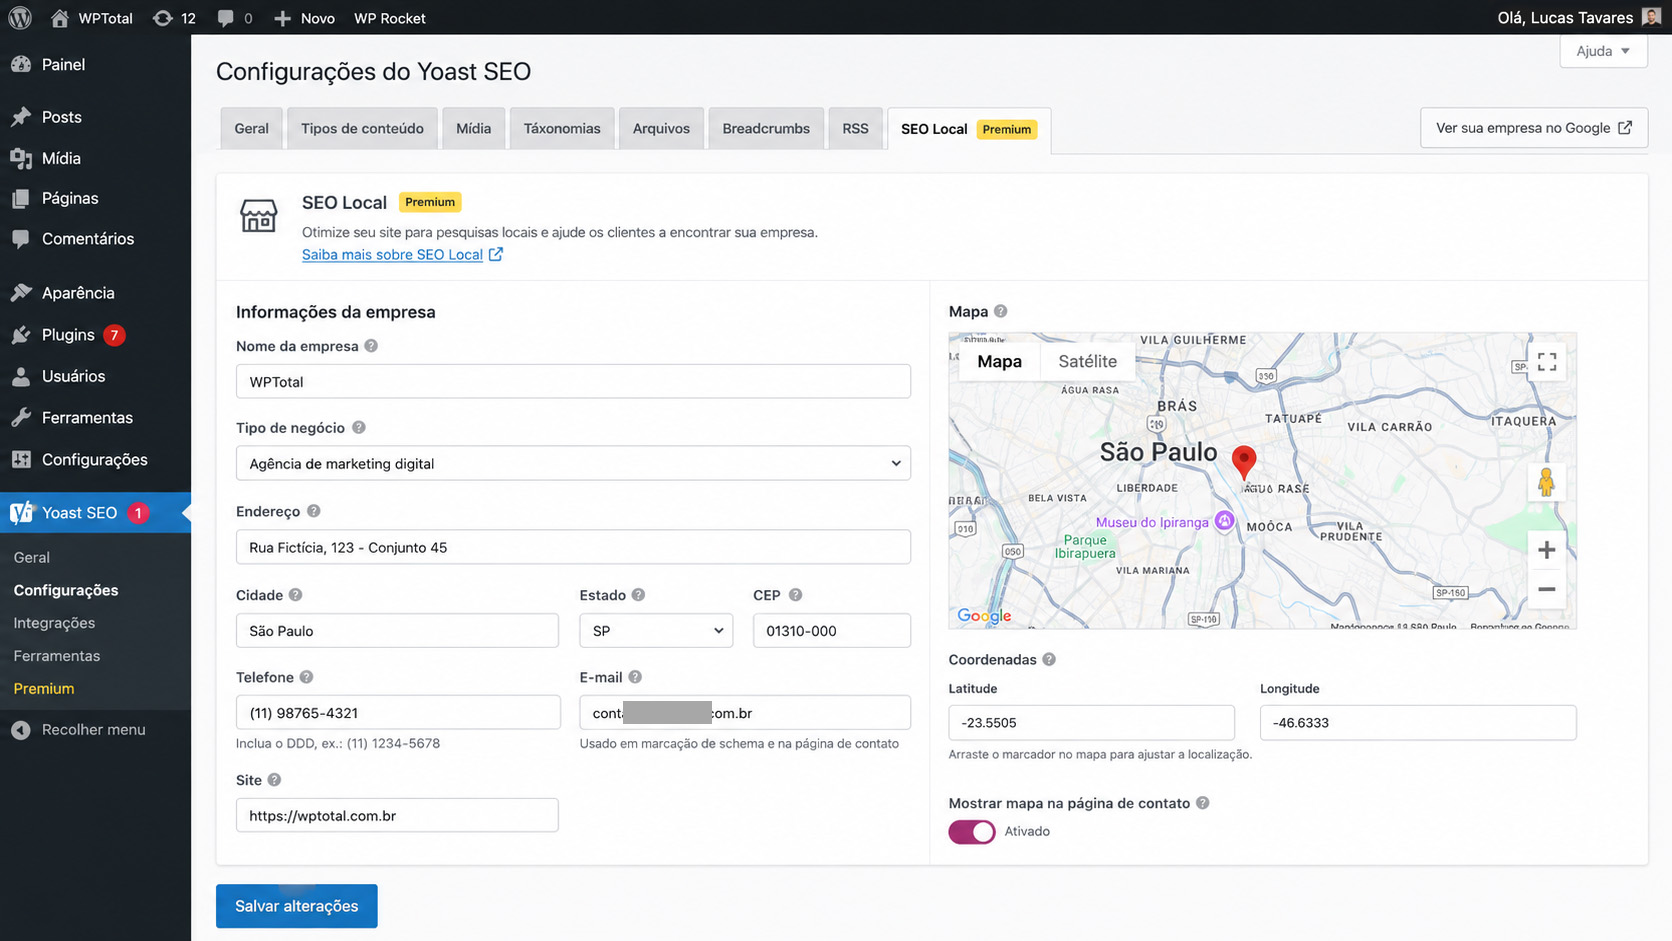Screen dimensions: 1672x941
Task: Click the Street View pegman icon
Action: tap(1546, 483)
